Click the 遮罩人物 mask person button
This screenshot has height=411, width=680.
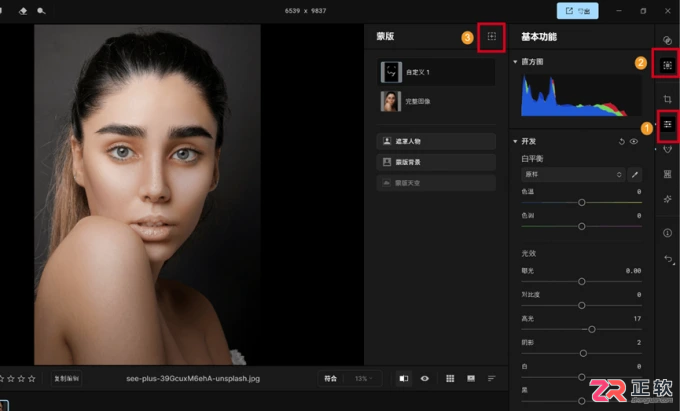tap(436, 141)
